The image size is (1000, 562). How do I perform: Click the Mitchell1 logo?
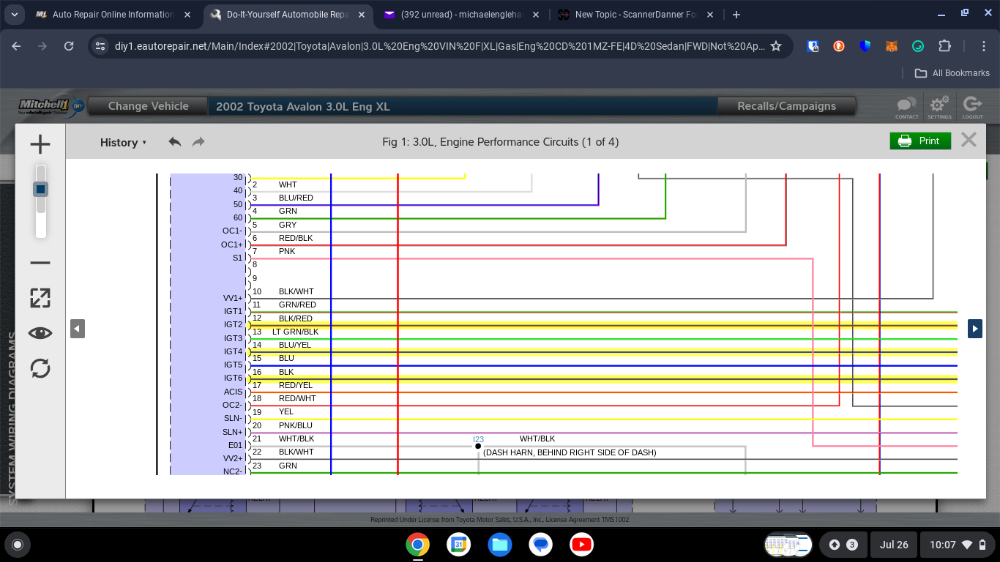51,106
